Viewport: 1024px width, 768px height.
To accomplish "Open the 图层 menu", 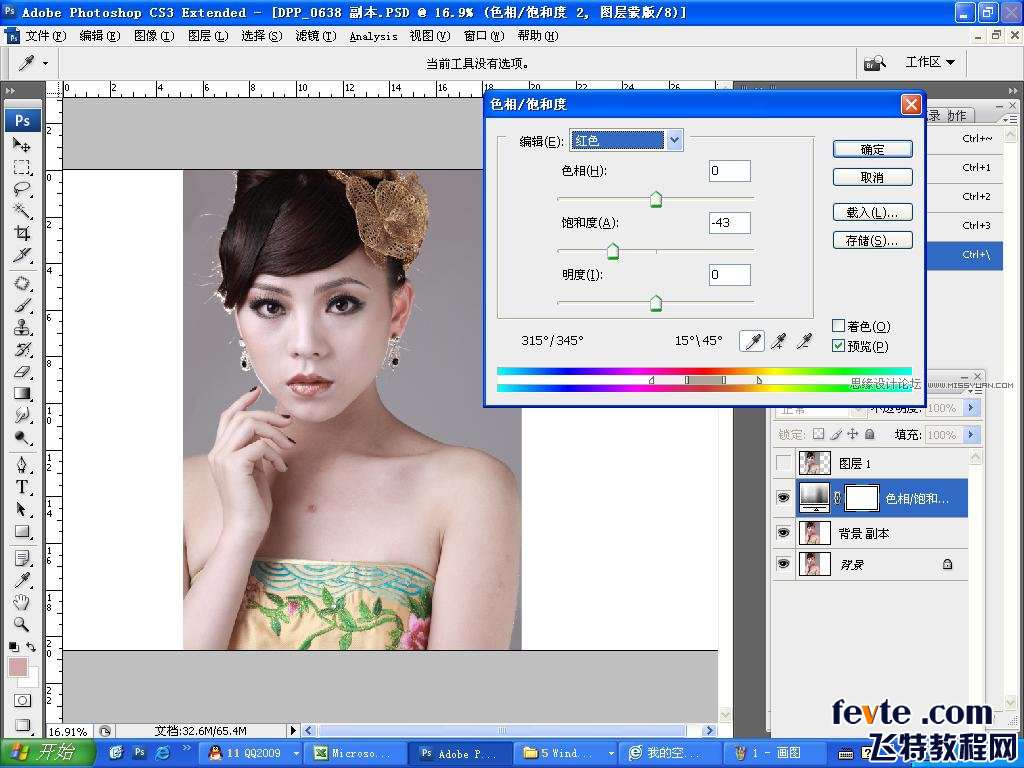I will click(208, 36).
